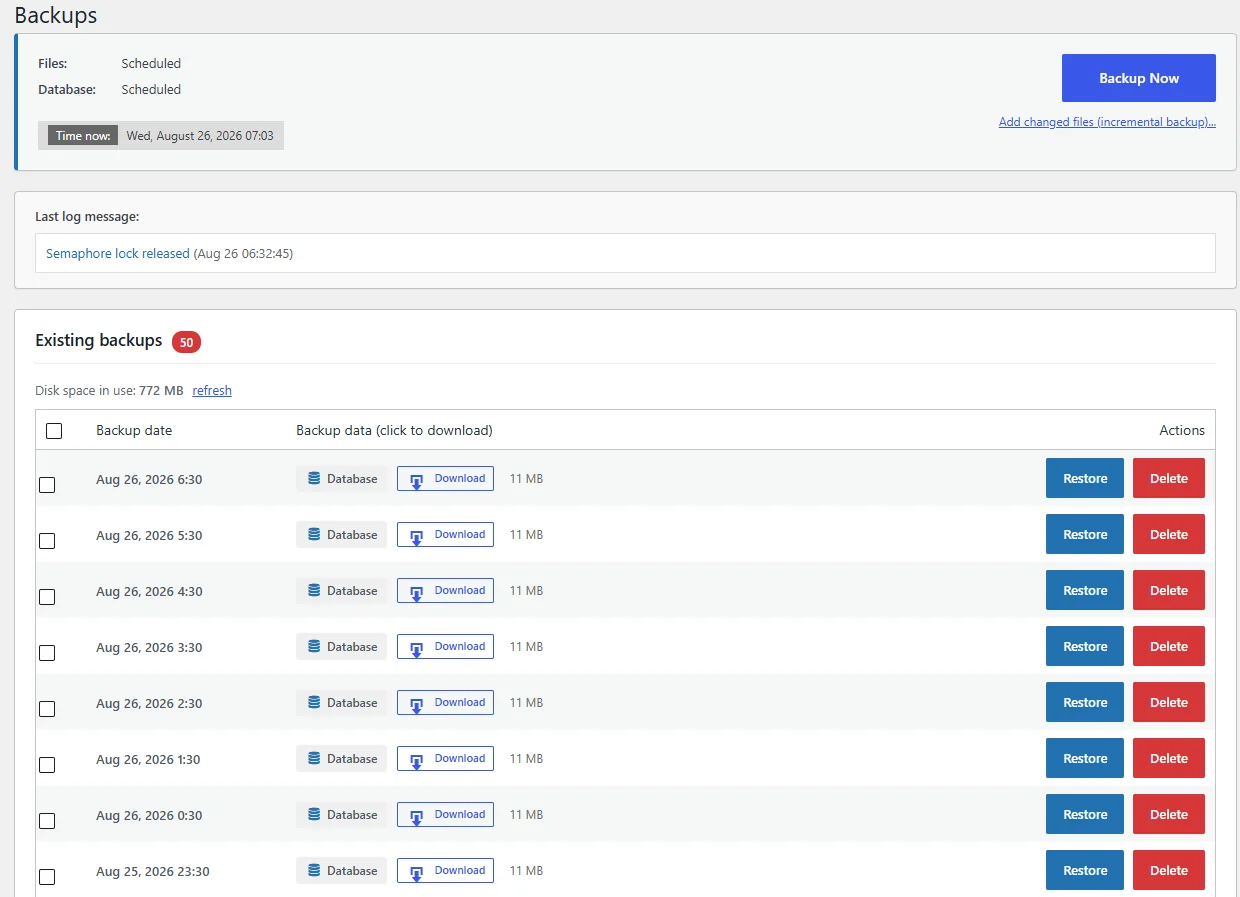This screenshot has height=897, width=1240.
Task: Check the Aug 26, 2026 4:30 backup row
Action: (47, 597)
